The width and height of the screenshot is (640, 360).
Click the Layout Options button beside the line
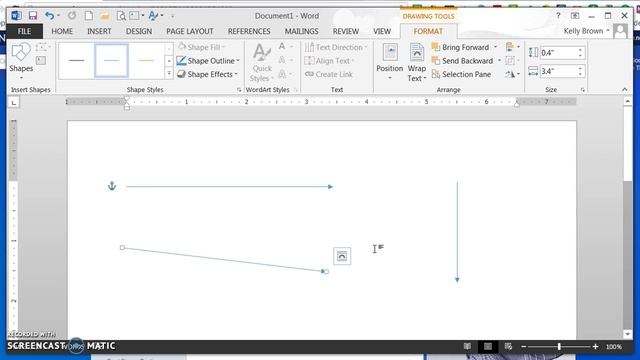point(342,256)
